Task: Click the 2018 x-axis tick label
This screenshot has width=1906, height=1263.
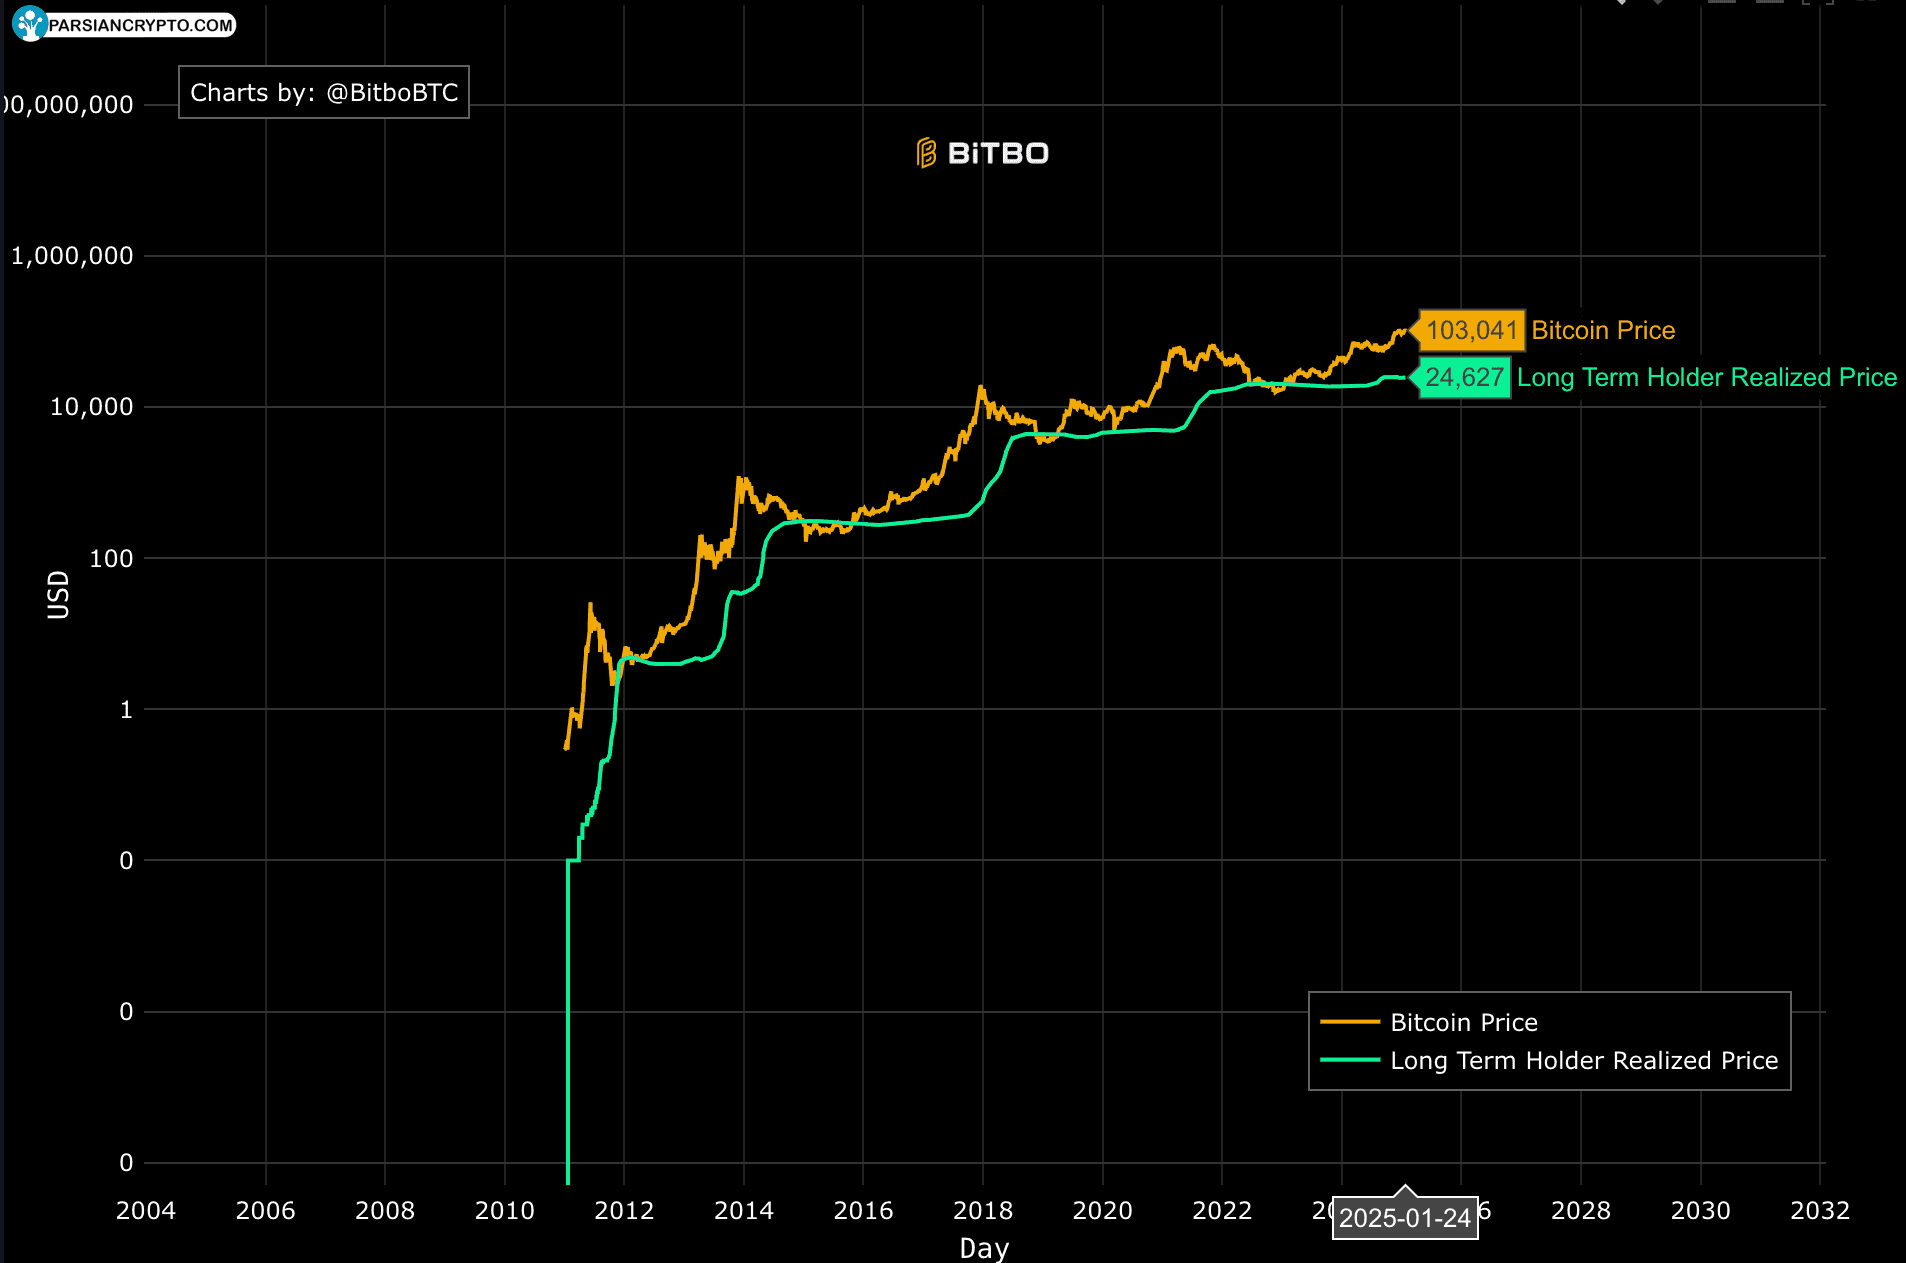Action: [983, 1210]
